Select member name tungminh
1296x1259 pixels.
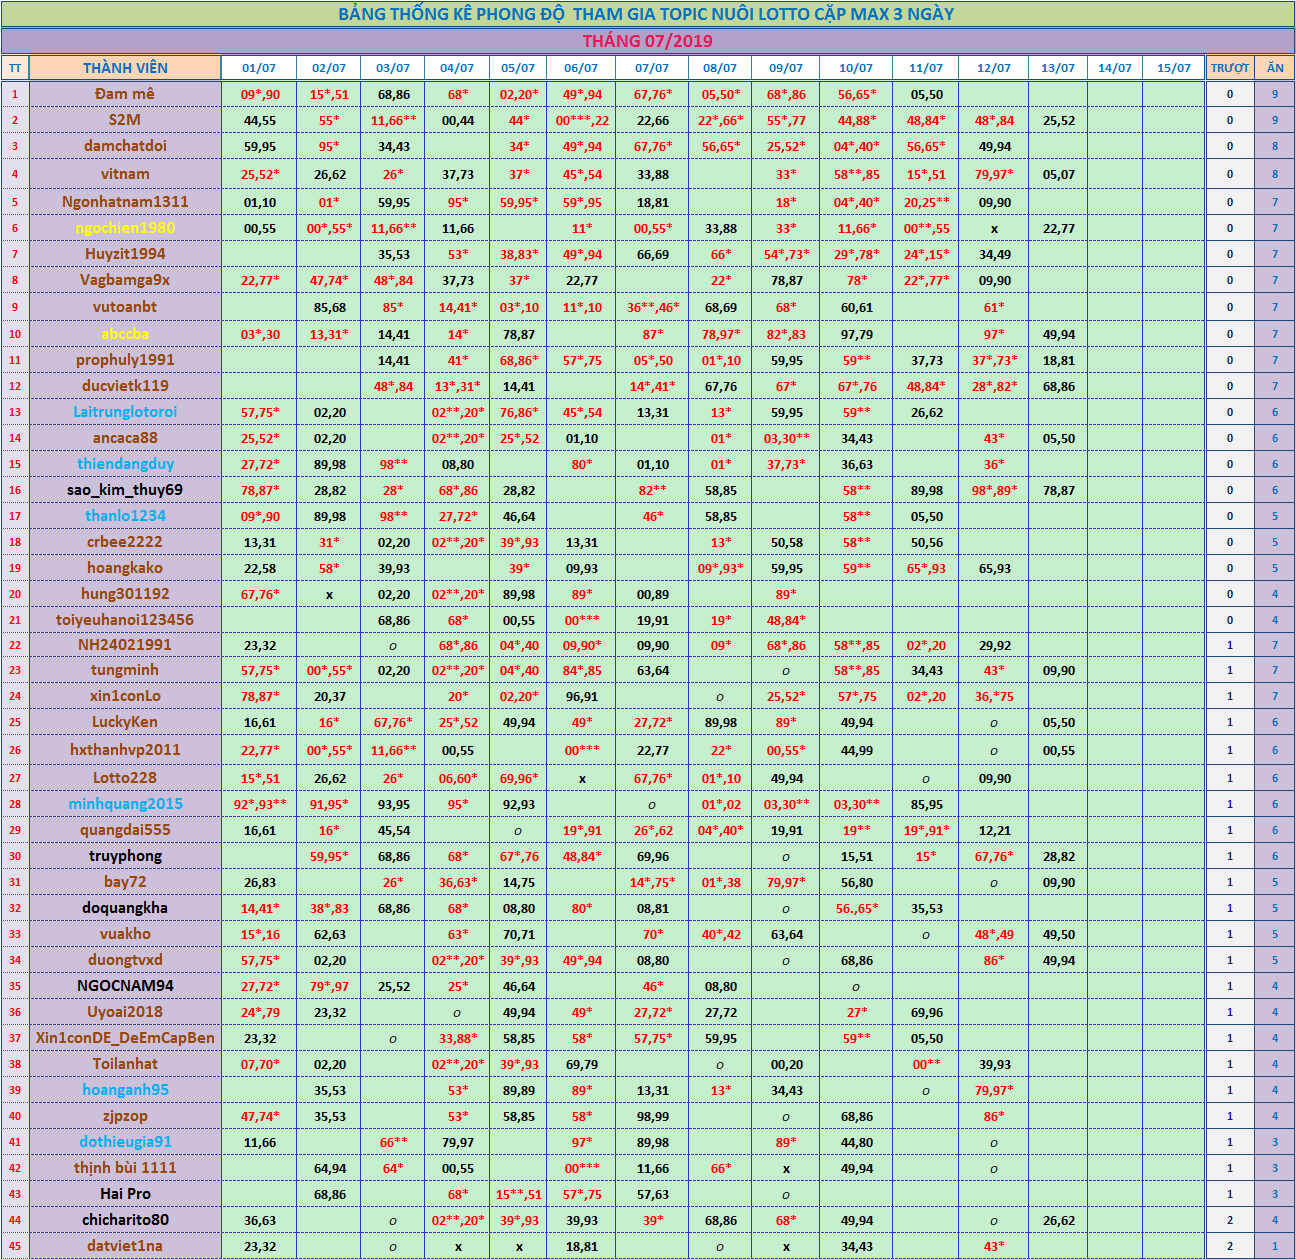click(125, 670)
